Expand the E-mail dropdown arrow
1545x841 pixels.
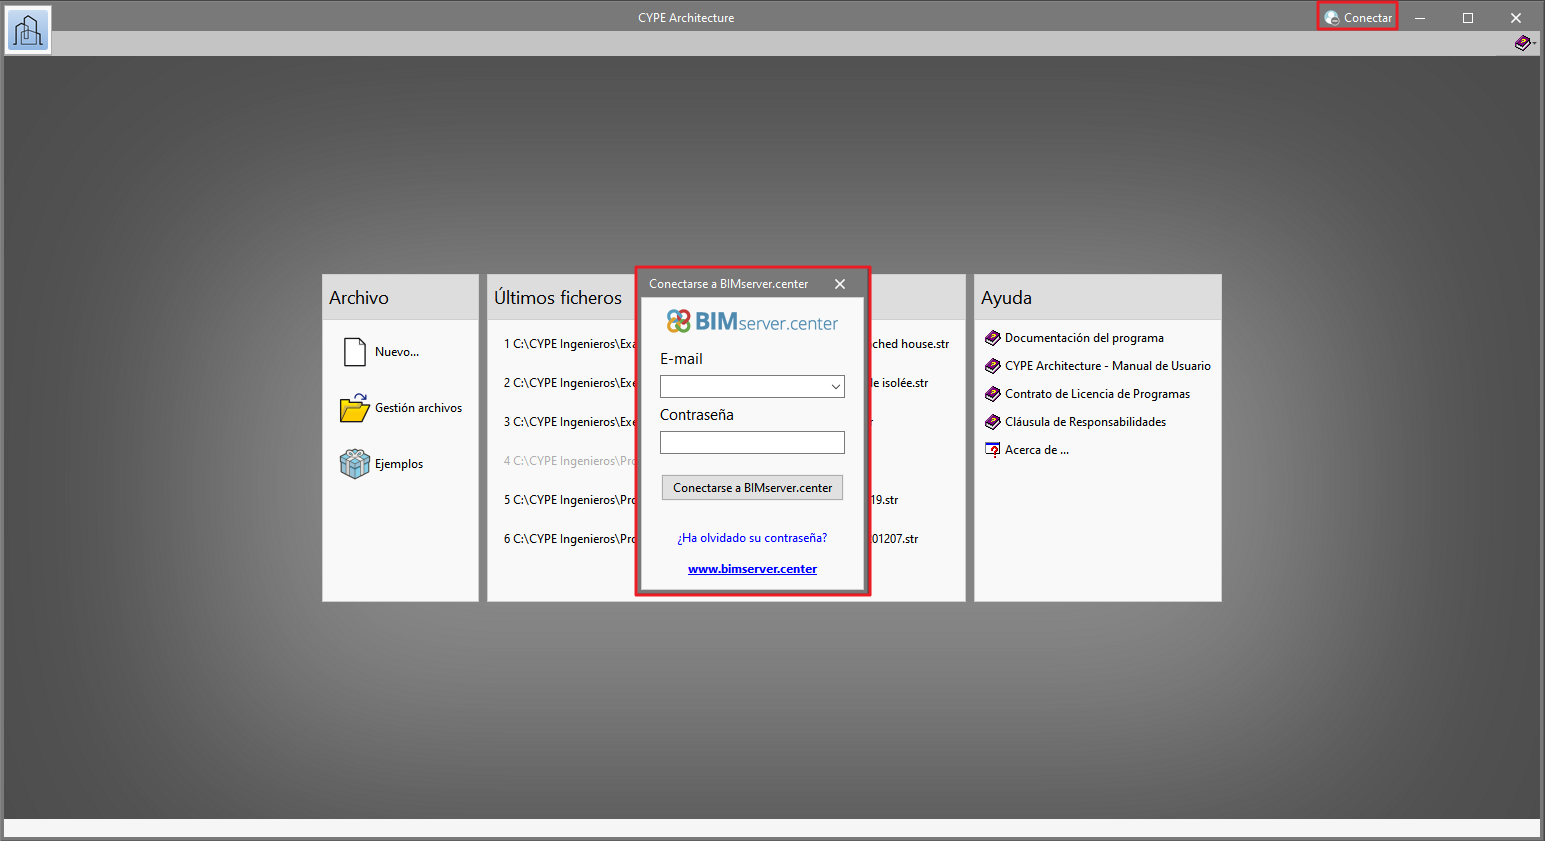coord(835,387)
